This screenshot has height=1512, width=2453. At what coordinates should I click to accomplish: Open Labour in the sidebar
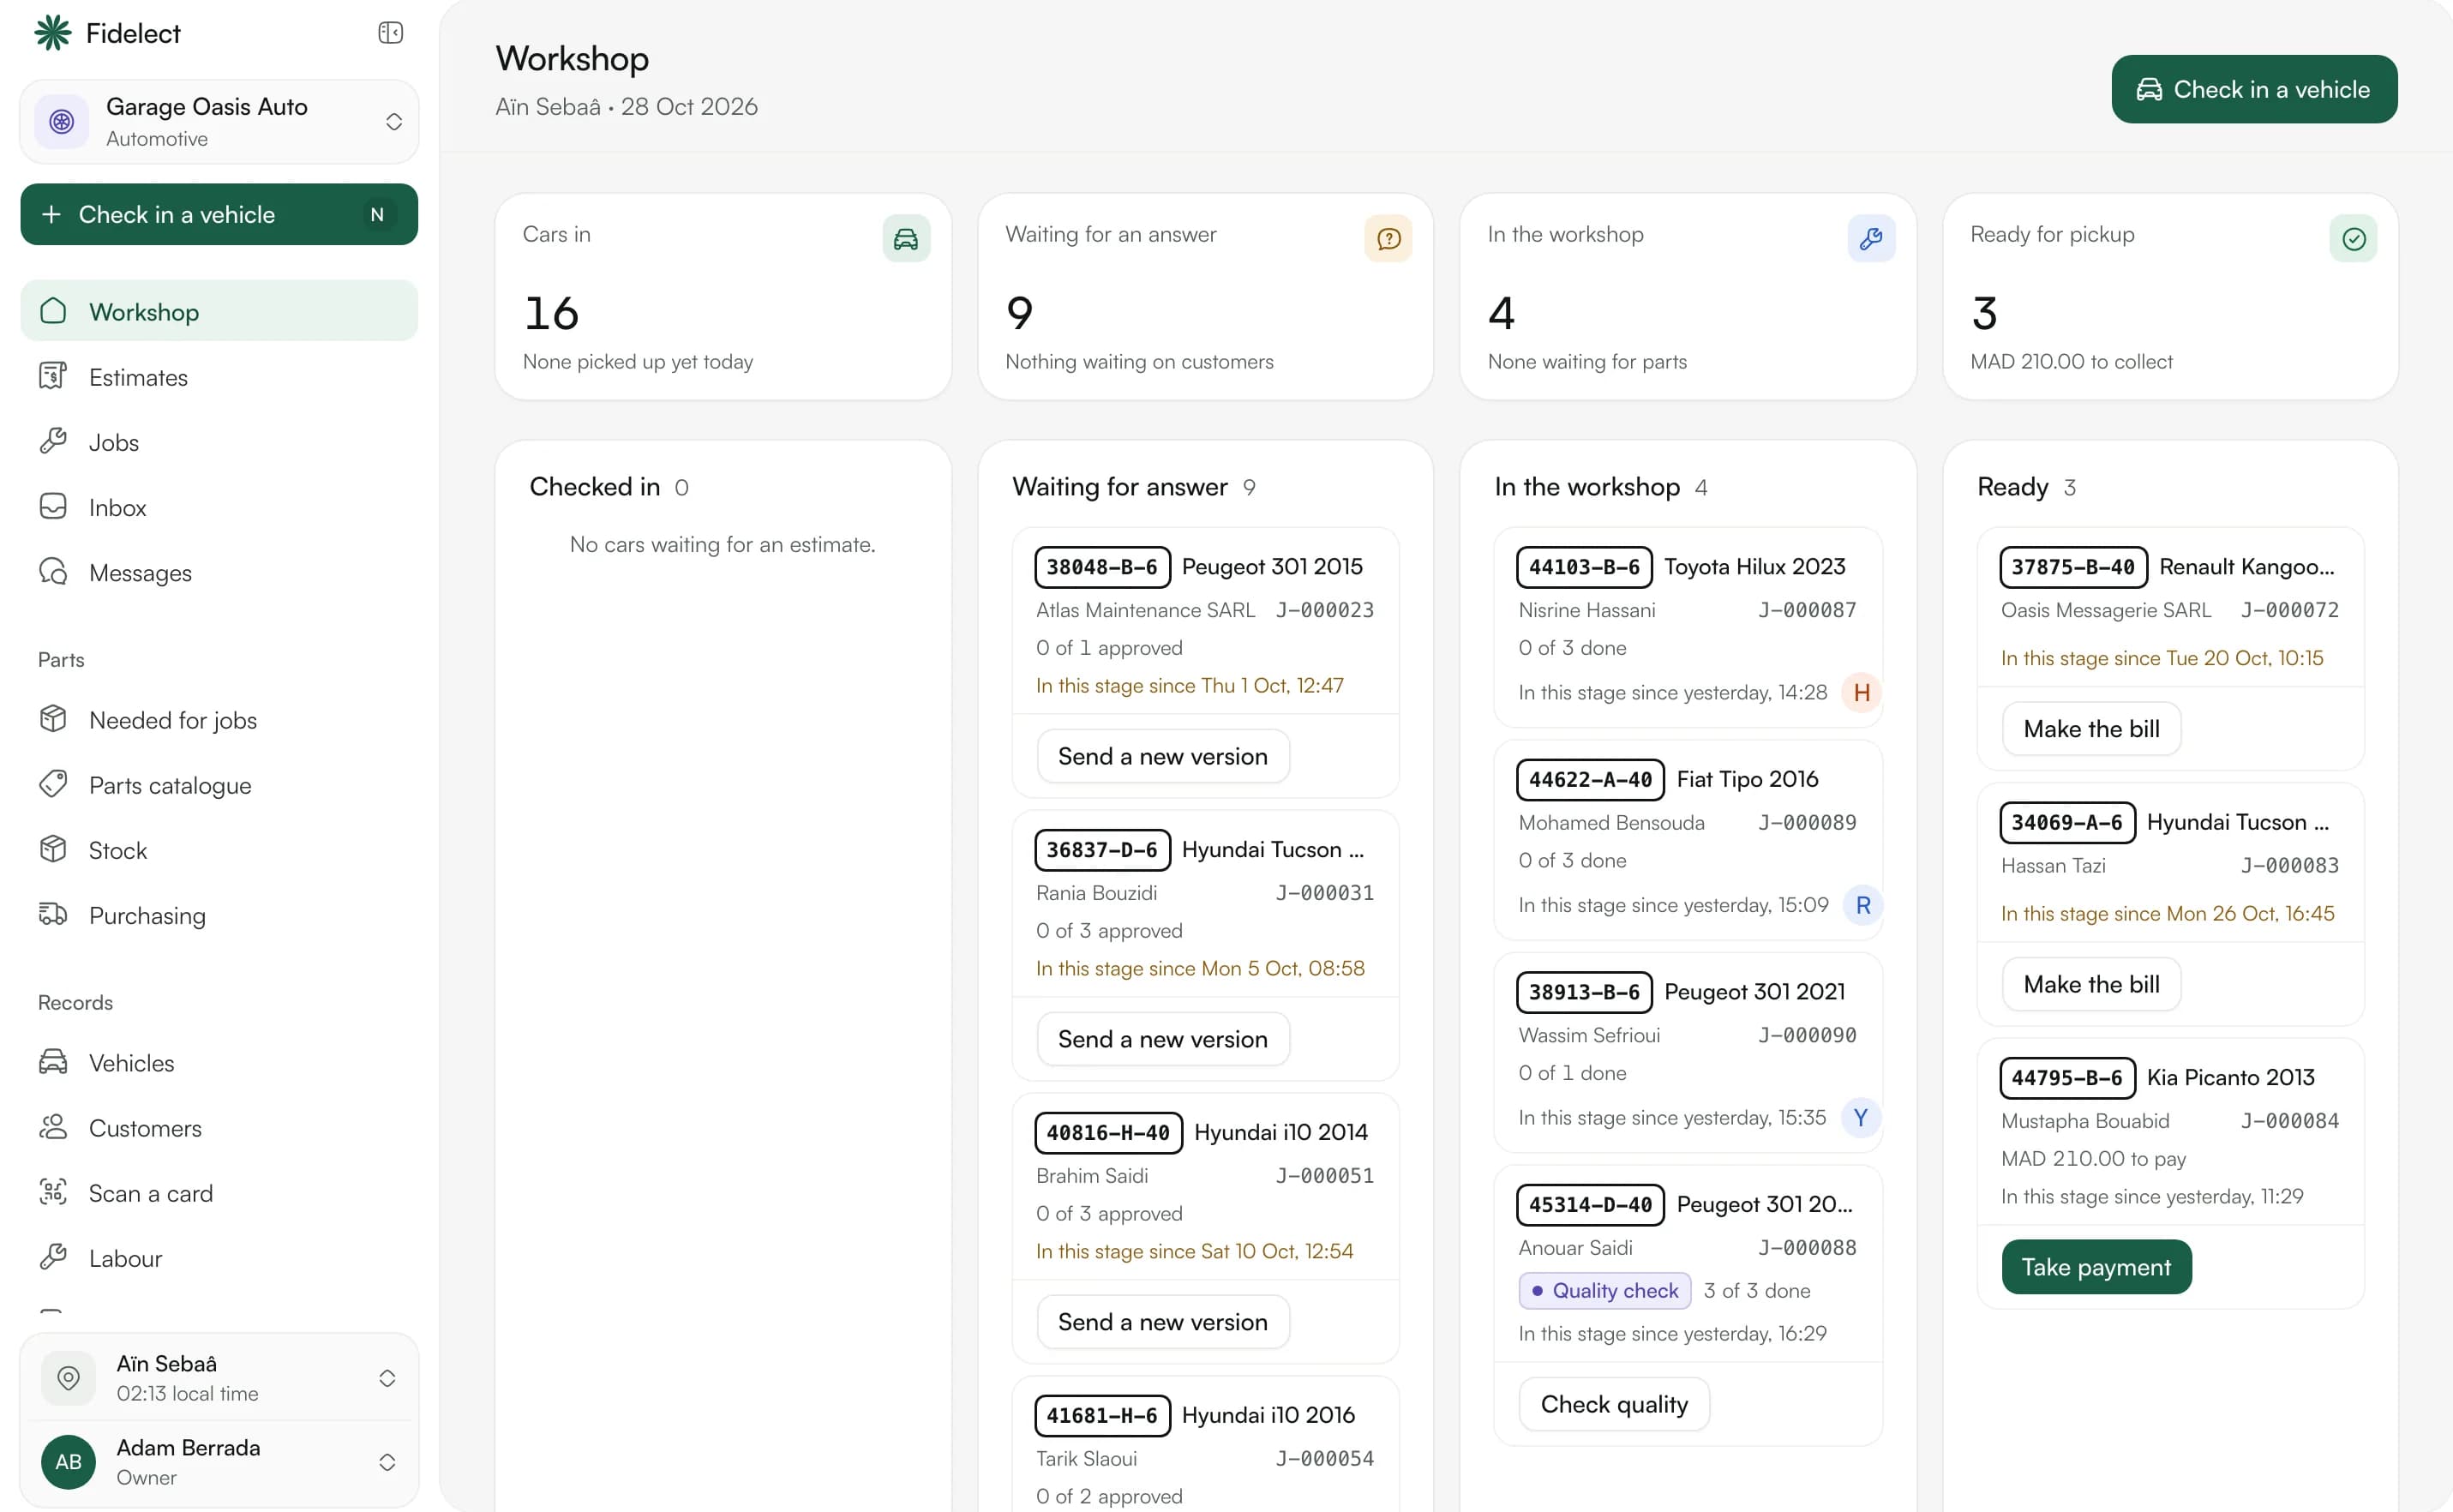point(219,1257)
